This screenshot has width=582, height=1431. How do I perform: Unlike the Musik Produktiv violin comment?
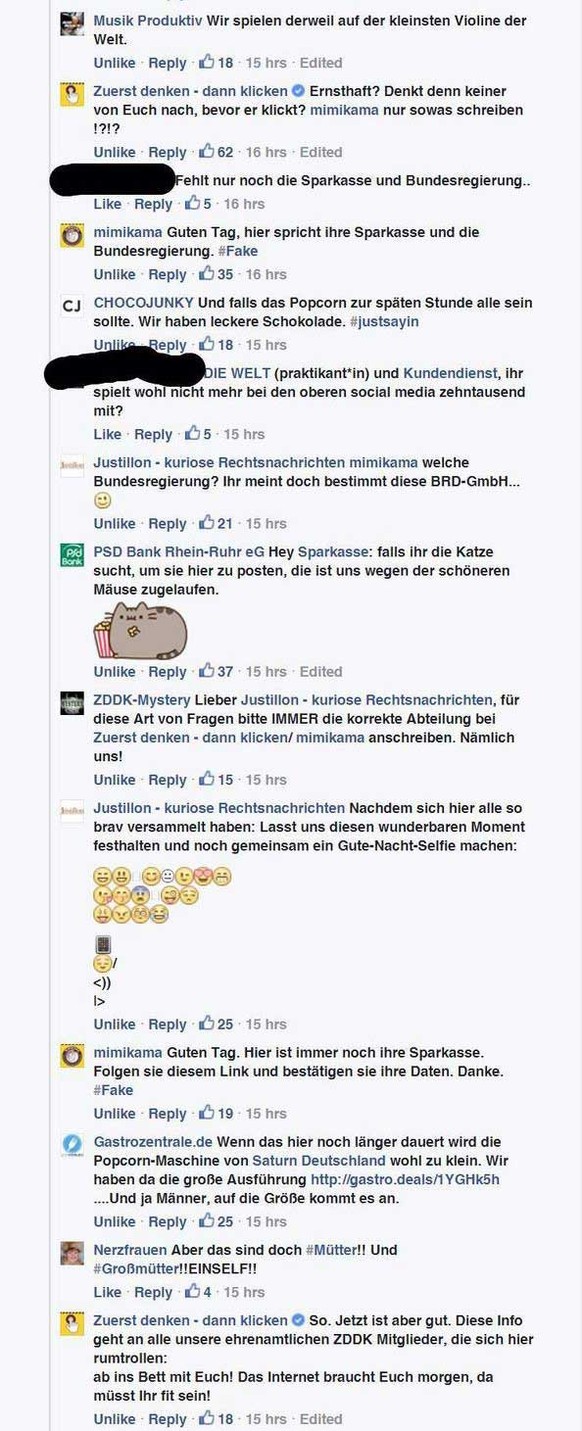[x=115, y=63]
